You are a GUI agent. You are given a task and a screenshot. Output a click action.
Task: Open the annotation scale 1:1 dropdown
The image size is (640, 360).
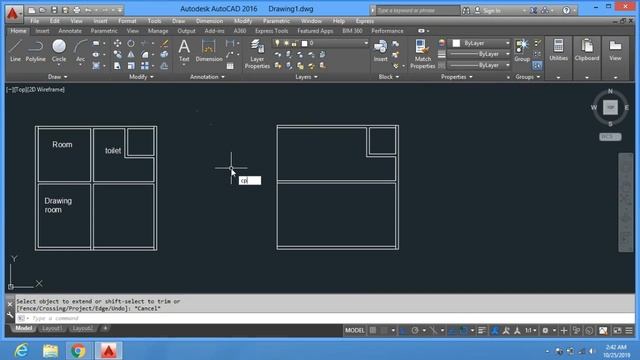click(x=530, y=331)
